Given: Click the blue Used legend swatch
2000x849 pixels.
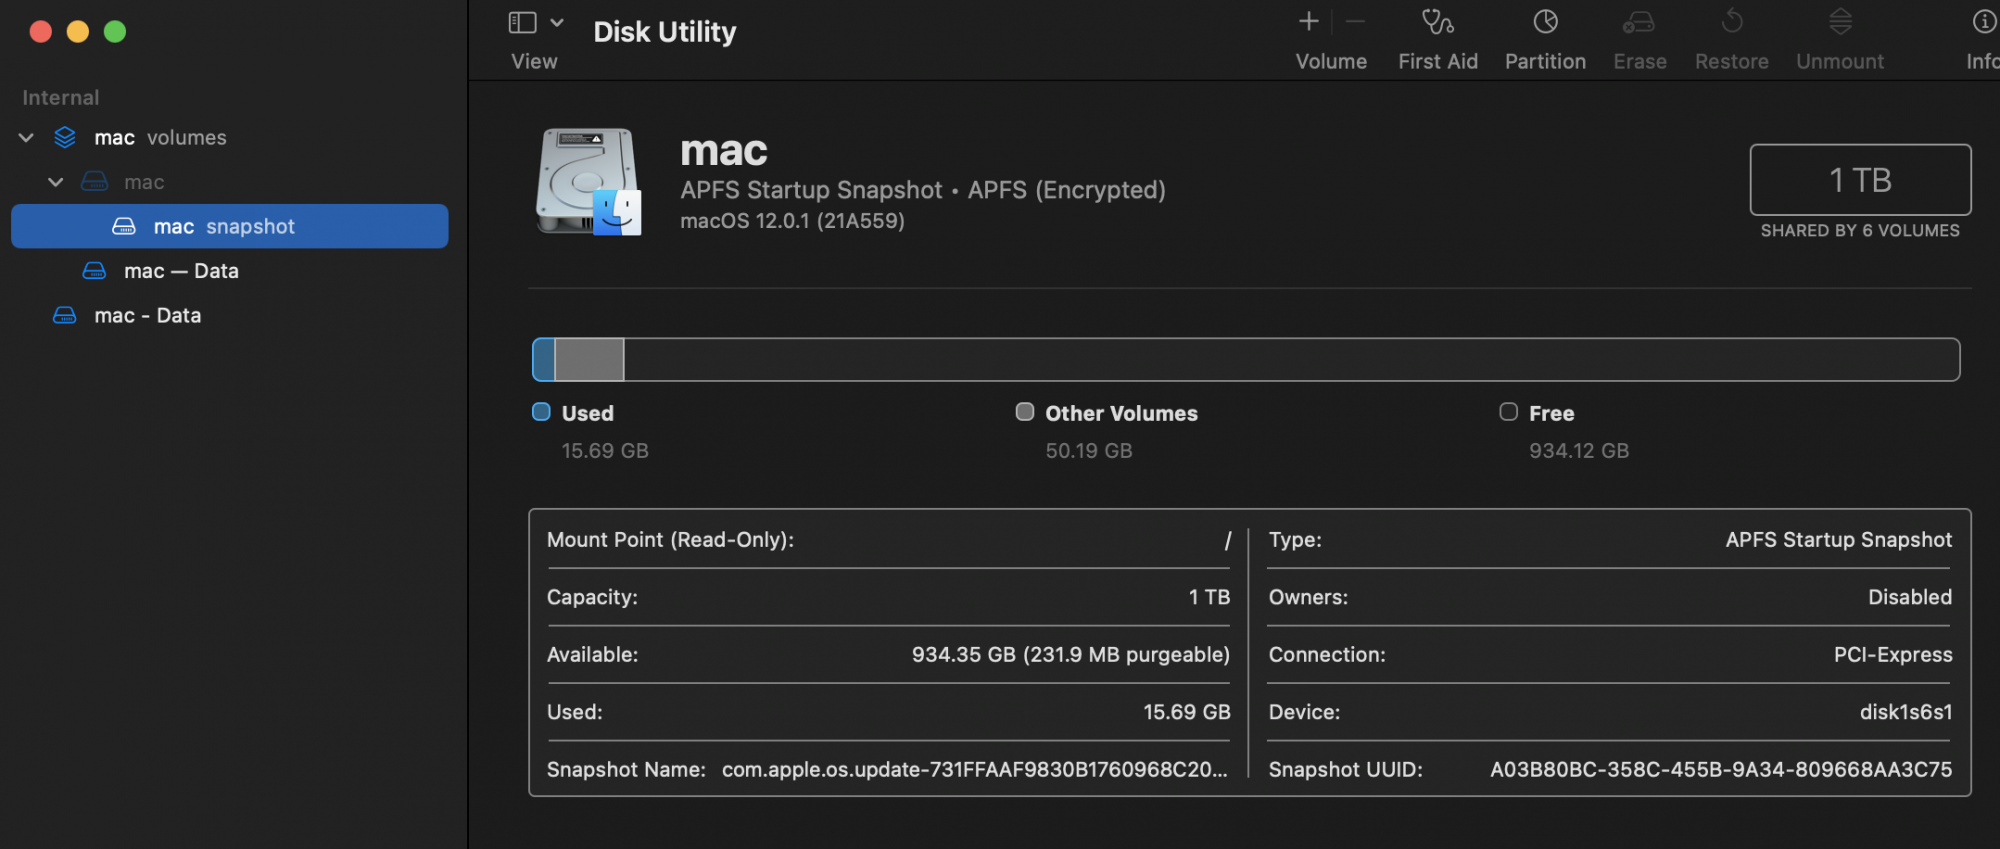Looking at the screenshot, I should click(x=541, y=412).
